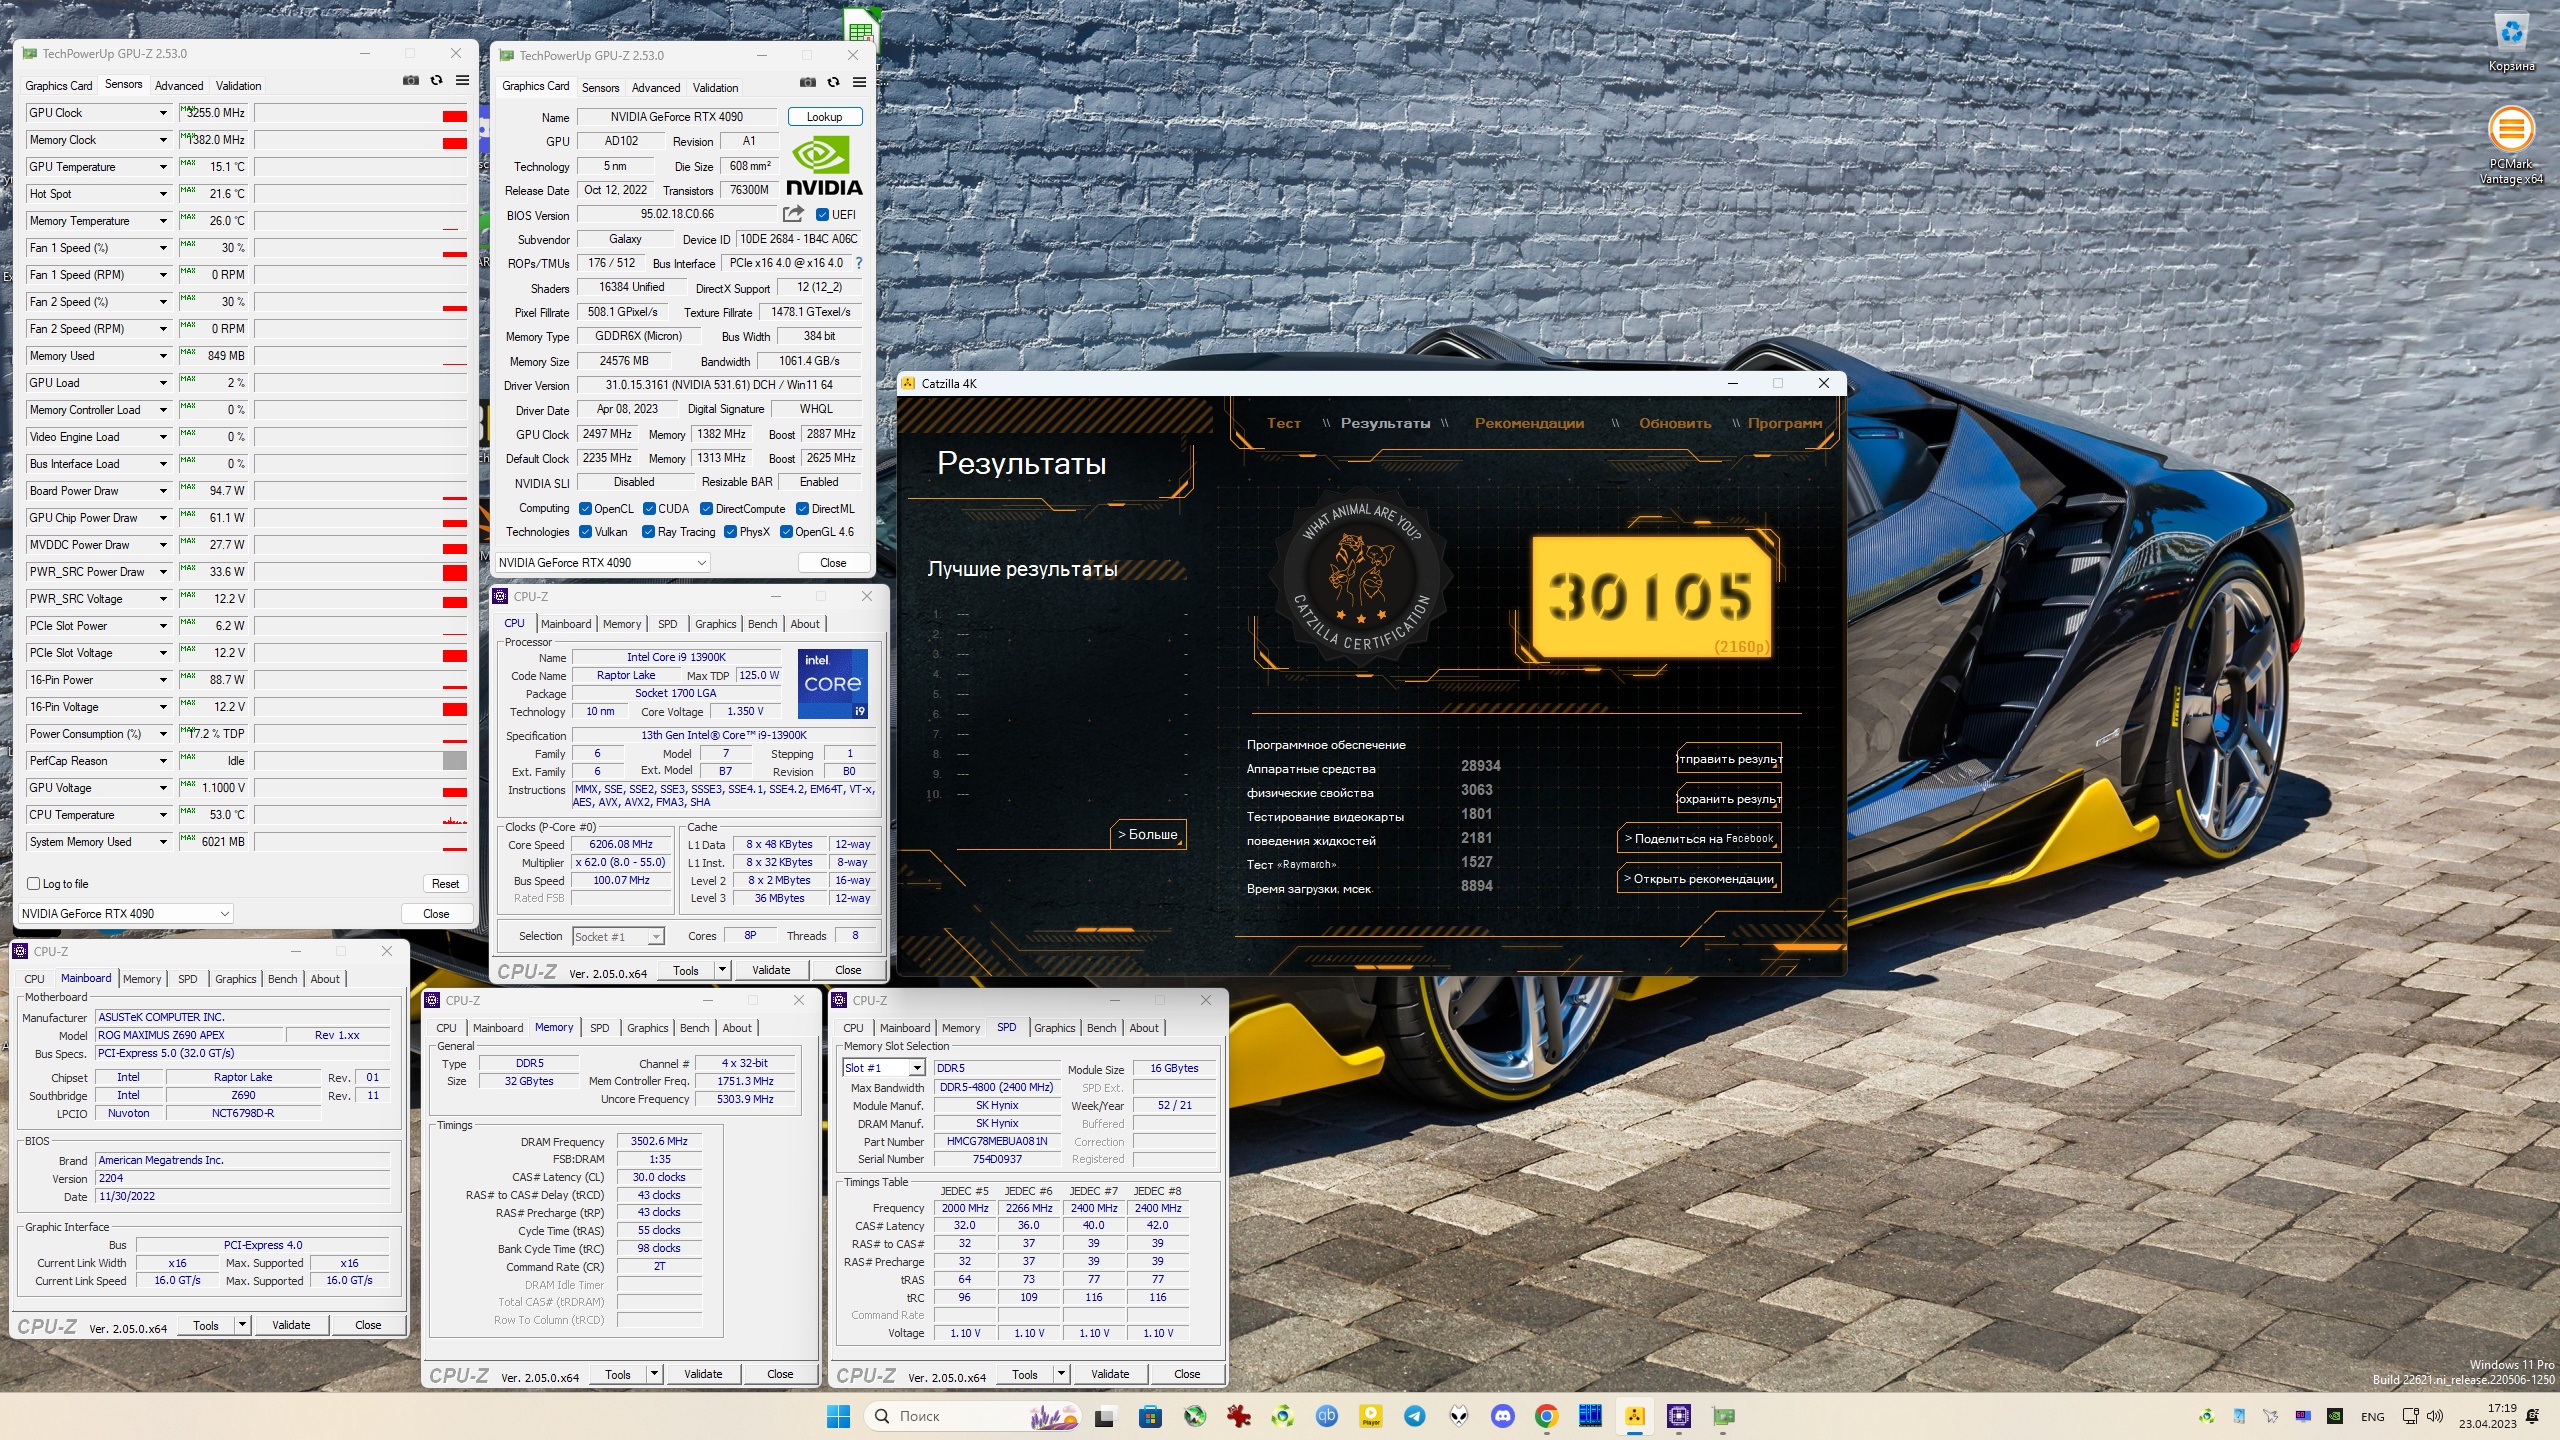Image resolution: width=2560 pixels, height=1440 pixels.
Task: Toggle the UEFI checkbox in GPU-Z
Action: click(822, 215)
